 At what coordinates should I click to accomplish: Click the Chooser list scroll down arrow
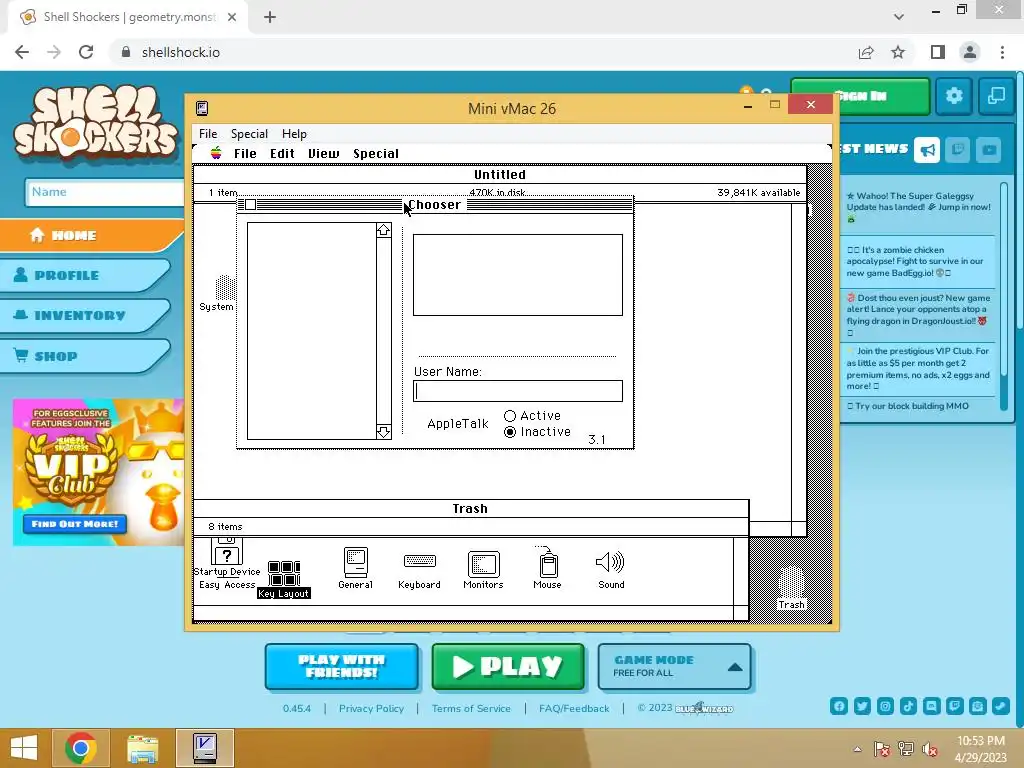pos(383,432)
